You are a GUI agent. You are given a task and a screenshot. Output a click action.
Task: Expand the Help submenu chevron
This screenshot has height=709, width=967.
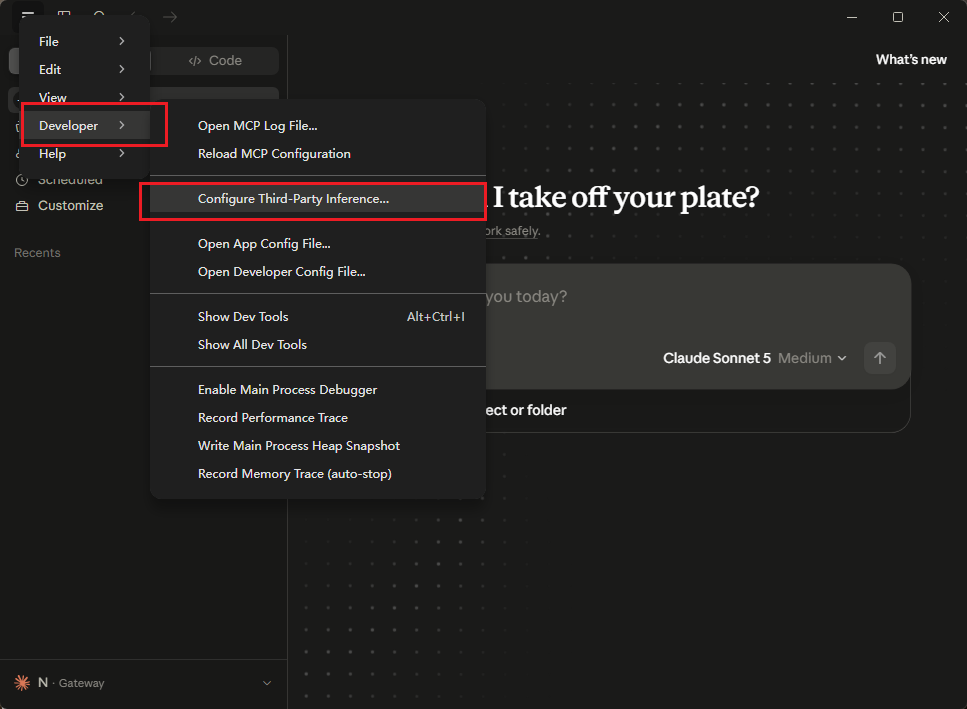pos(122,154)
